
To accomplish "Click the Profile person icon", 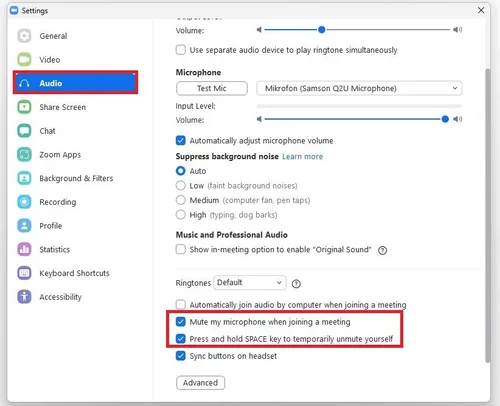I will tap(24, 226).
